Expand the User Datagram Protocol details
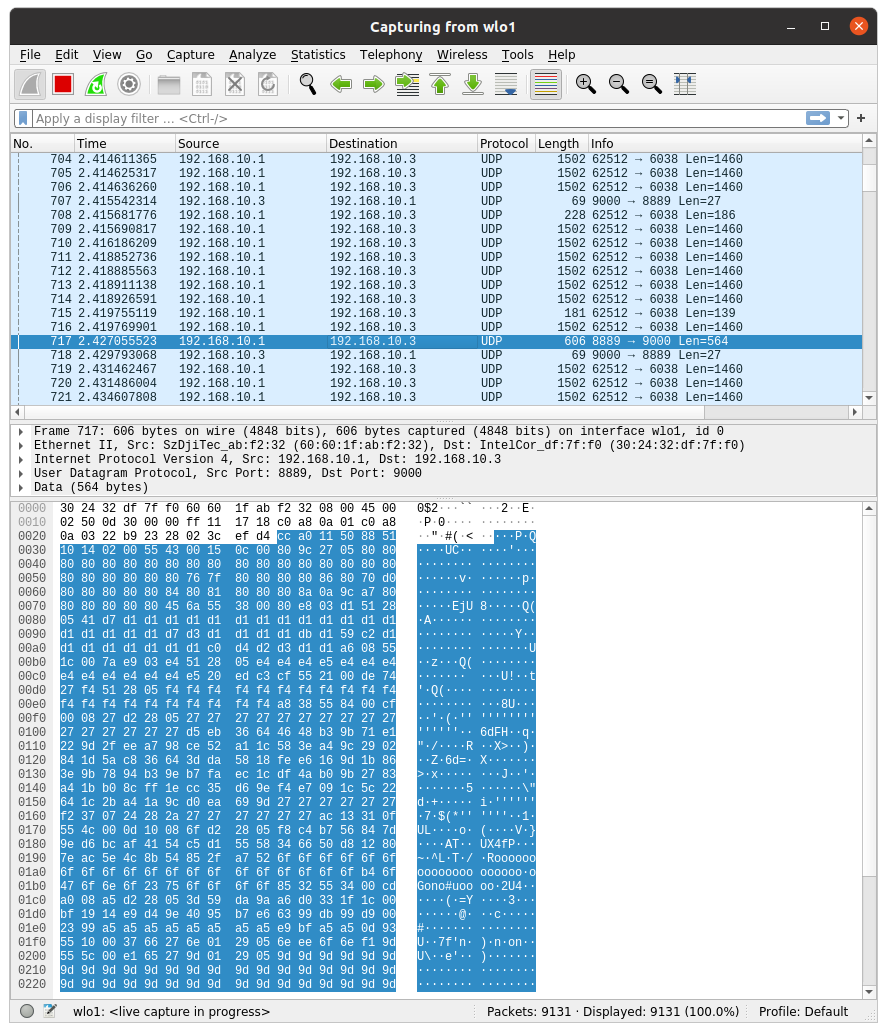The height and width of the screenshot is (1032, 887). tap(21, 474)
